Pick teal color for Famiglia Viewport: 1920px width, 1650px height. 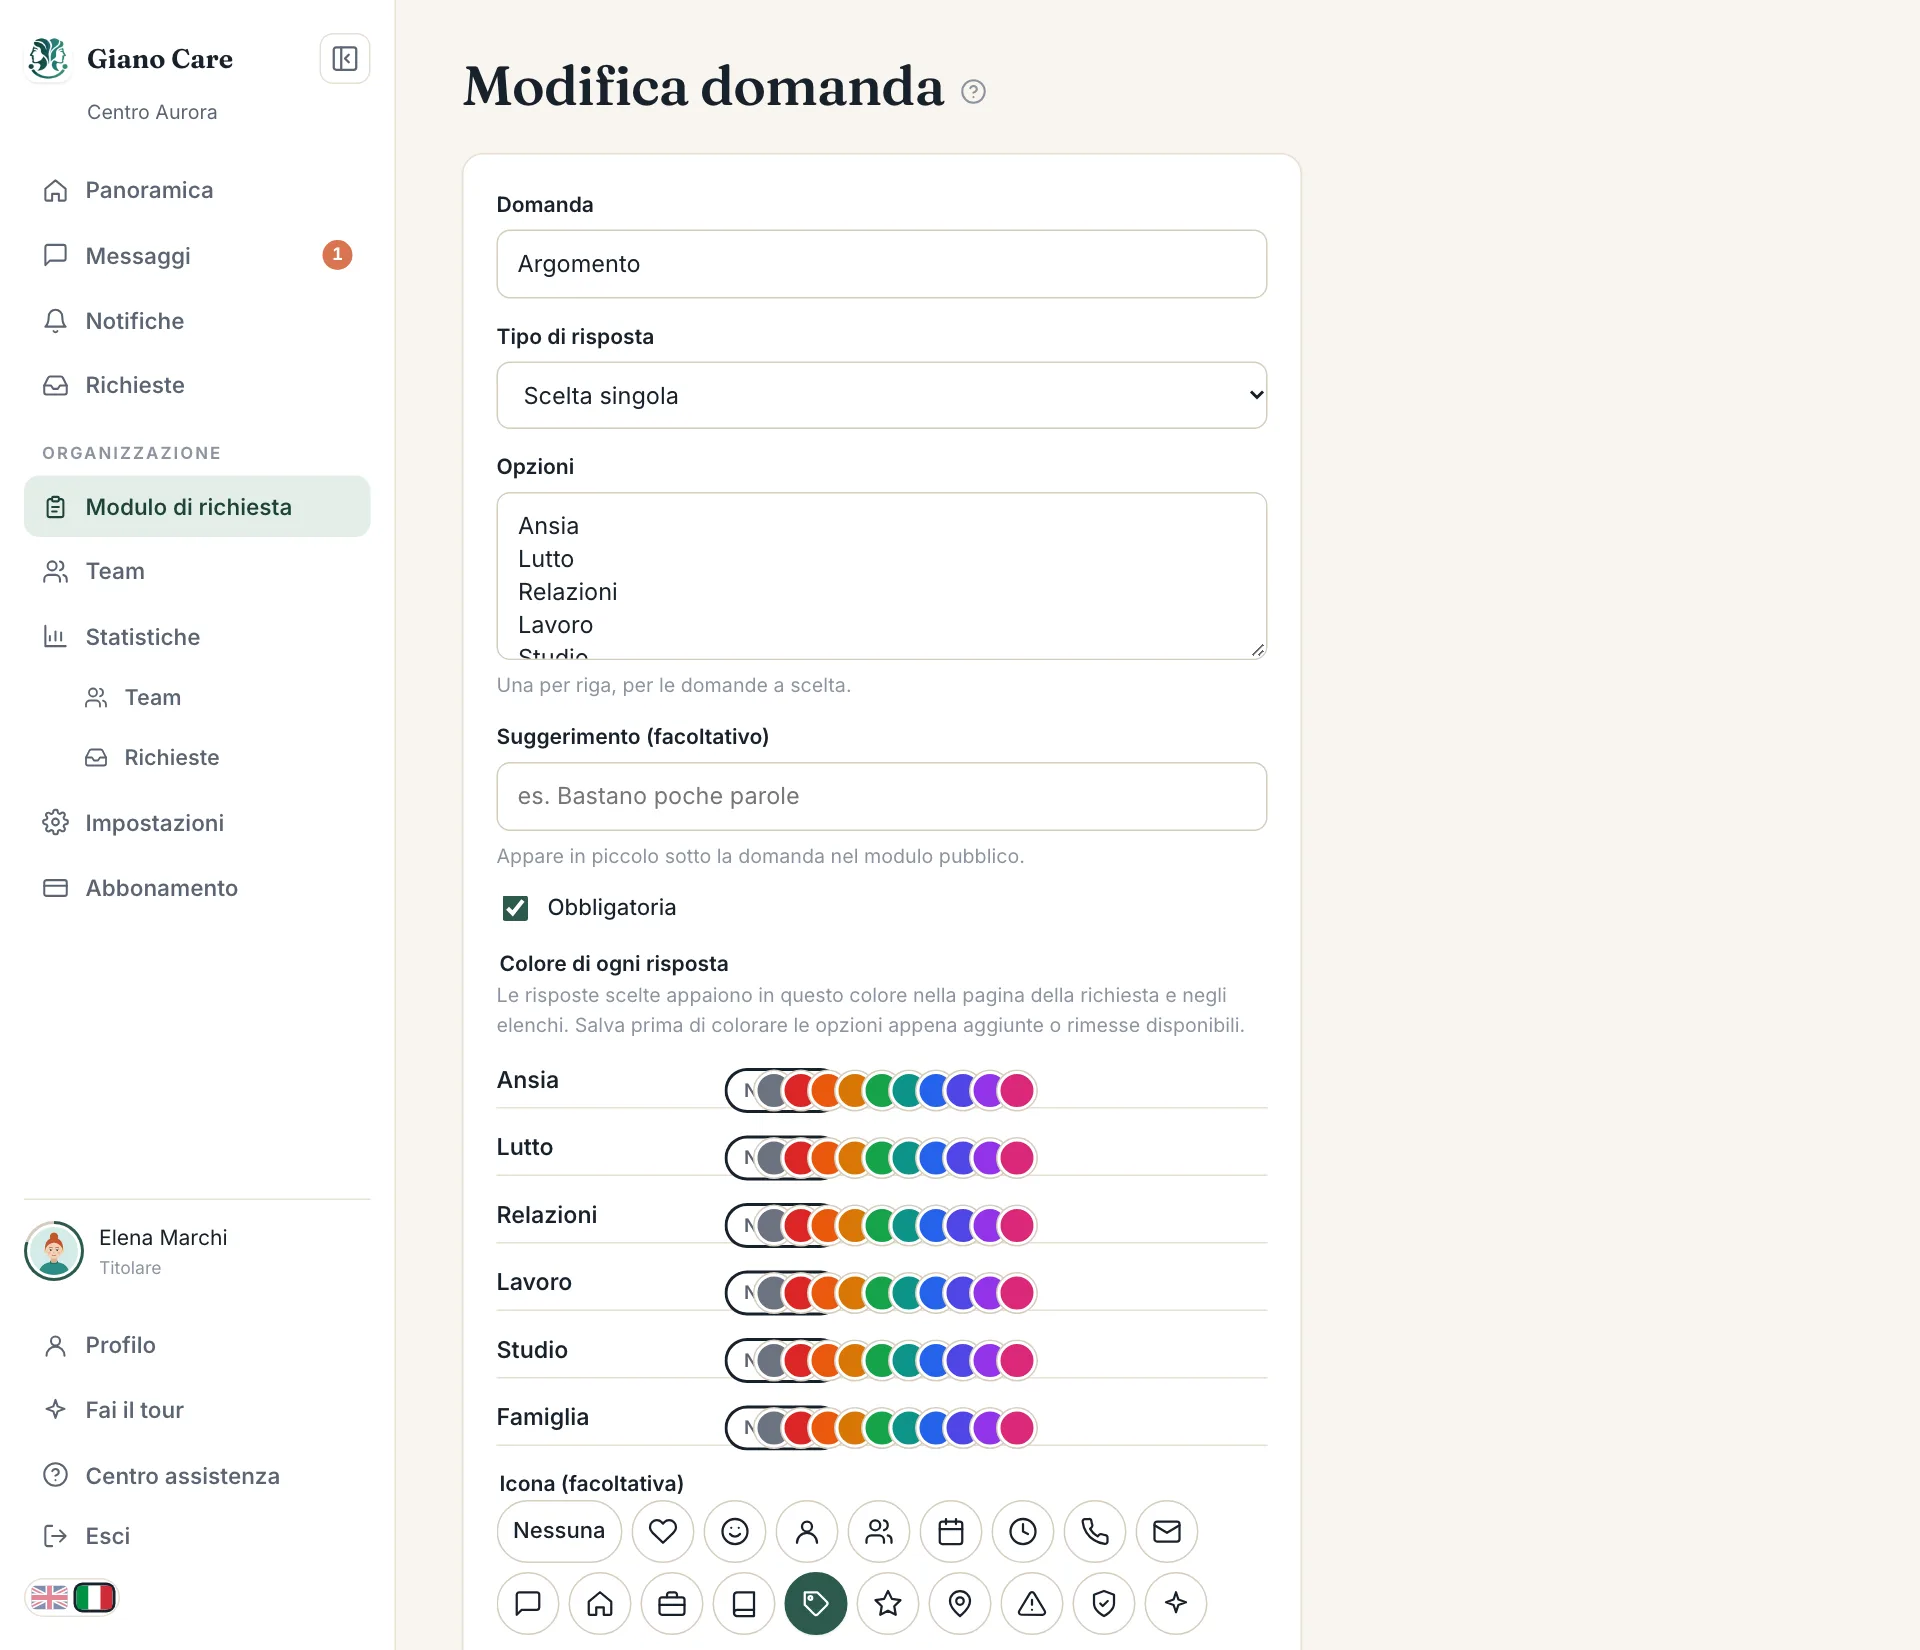907,1428
